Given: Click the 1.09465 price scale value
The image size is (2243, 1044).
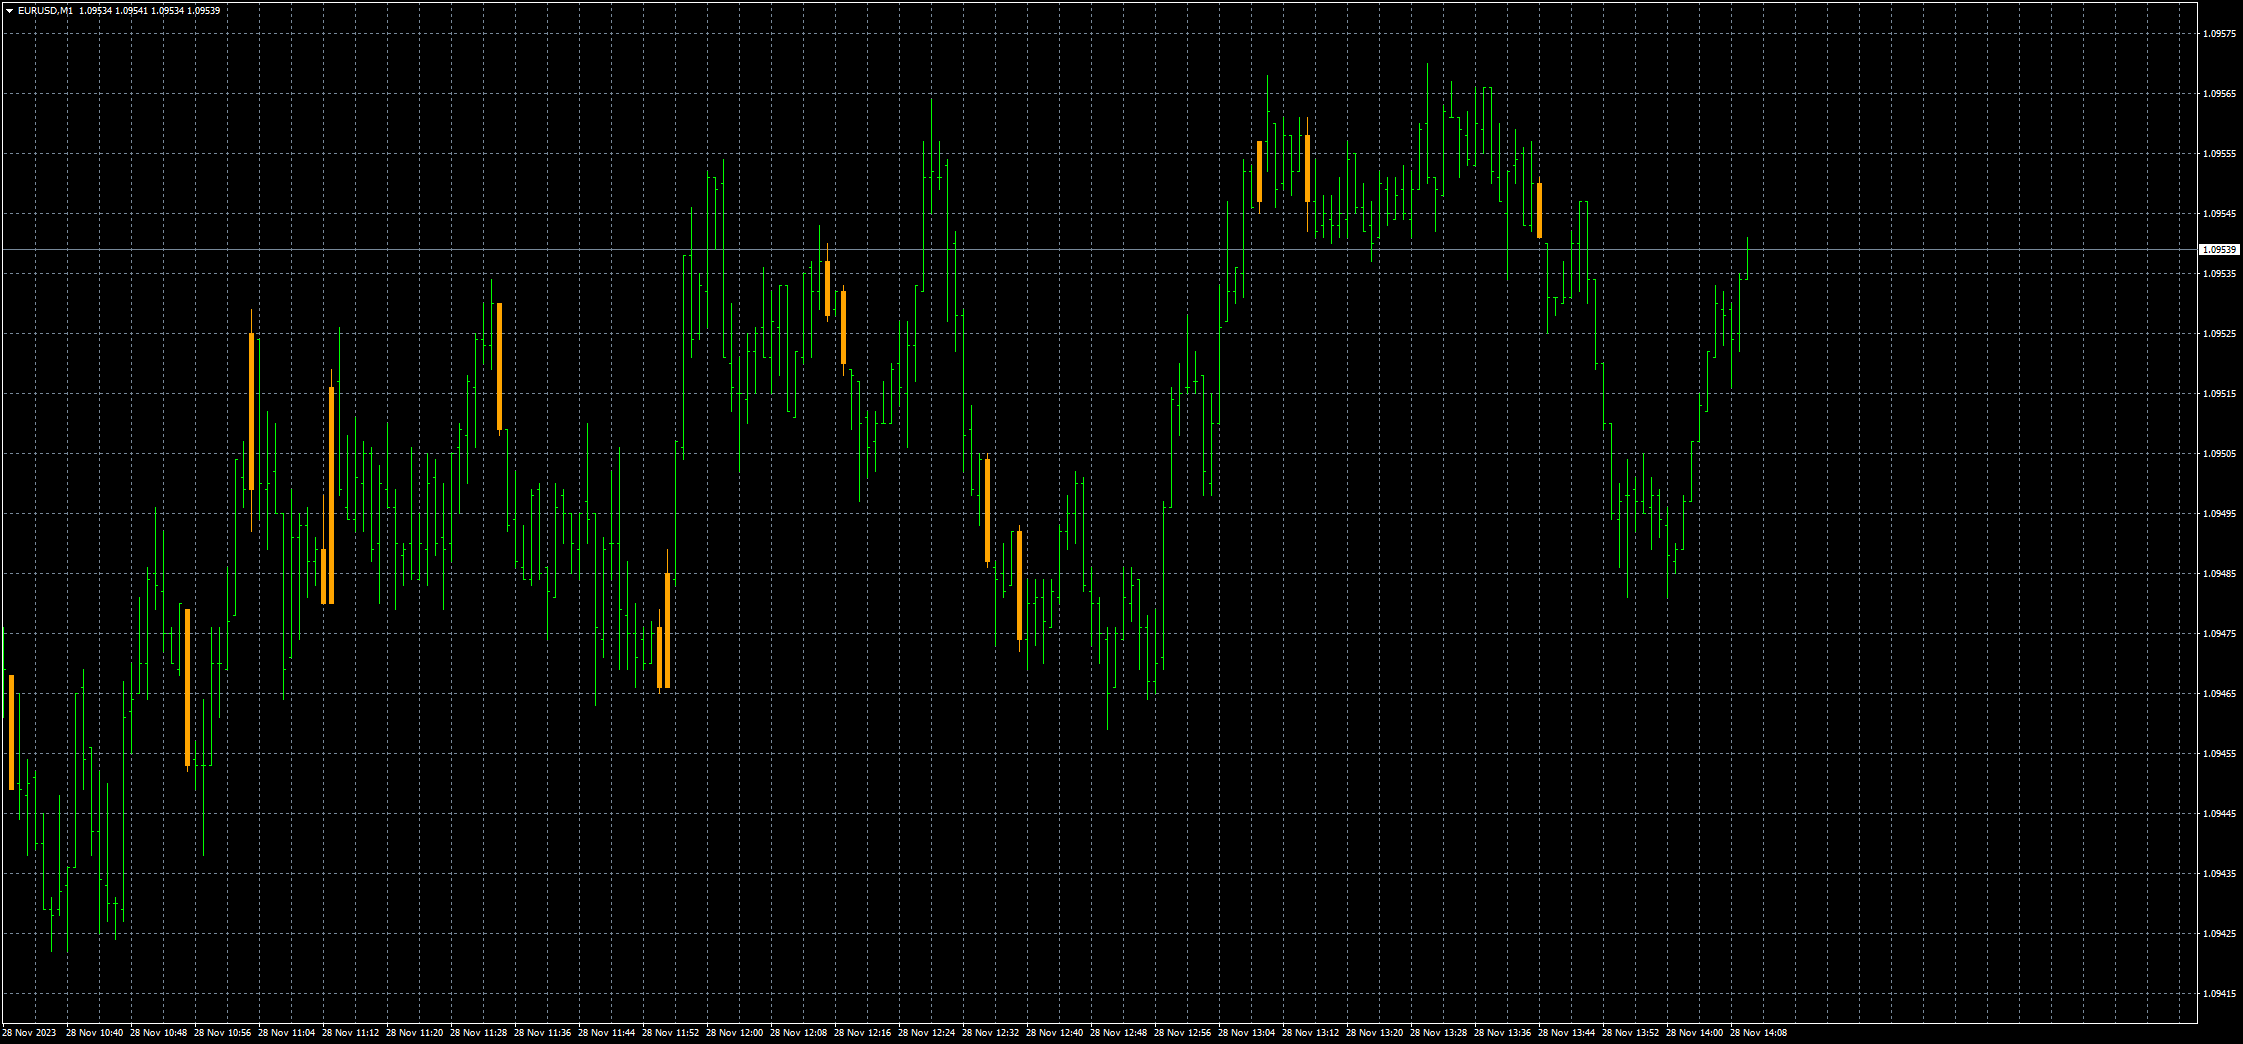Looking at the screenshot, I should point(2220,694).
